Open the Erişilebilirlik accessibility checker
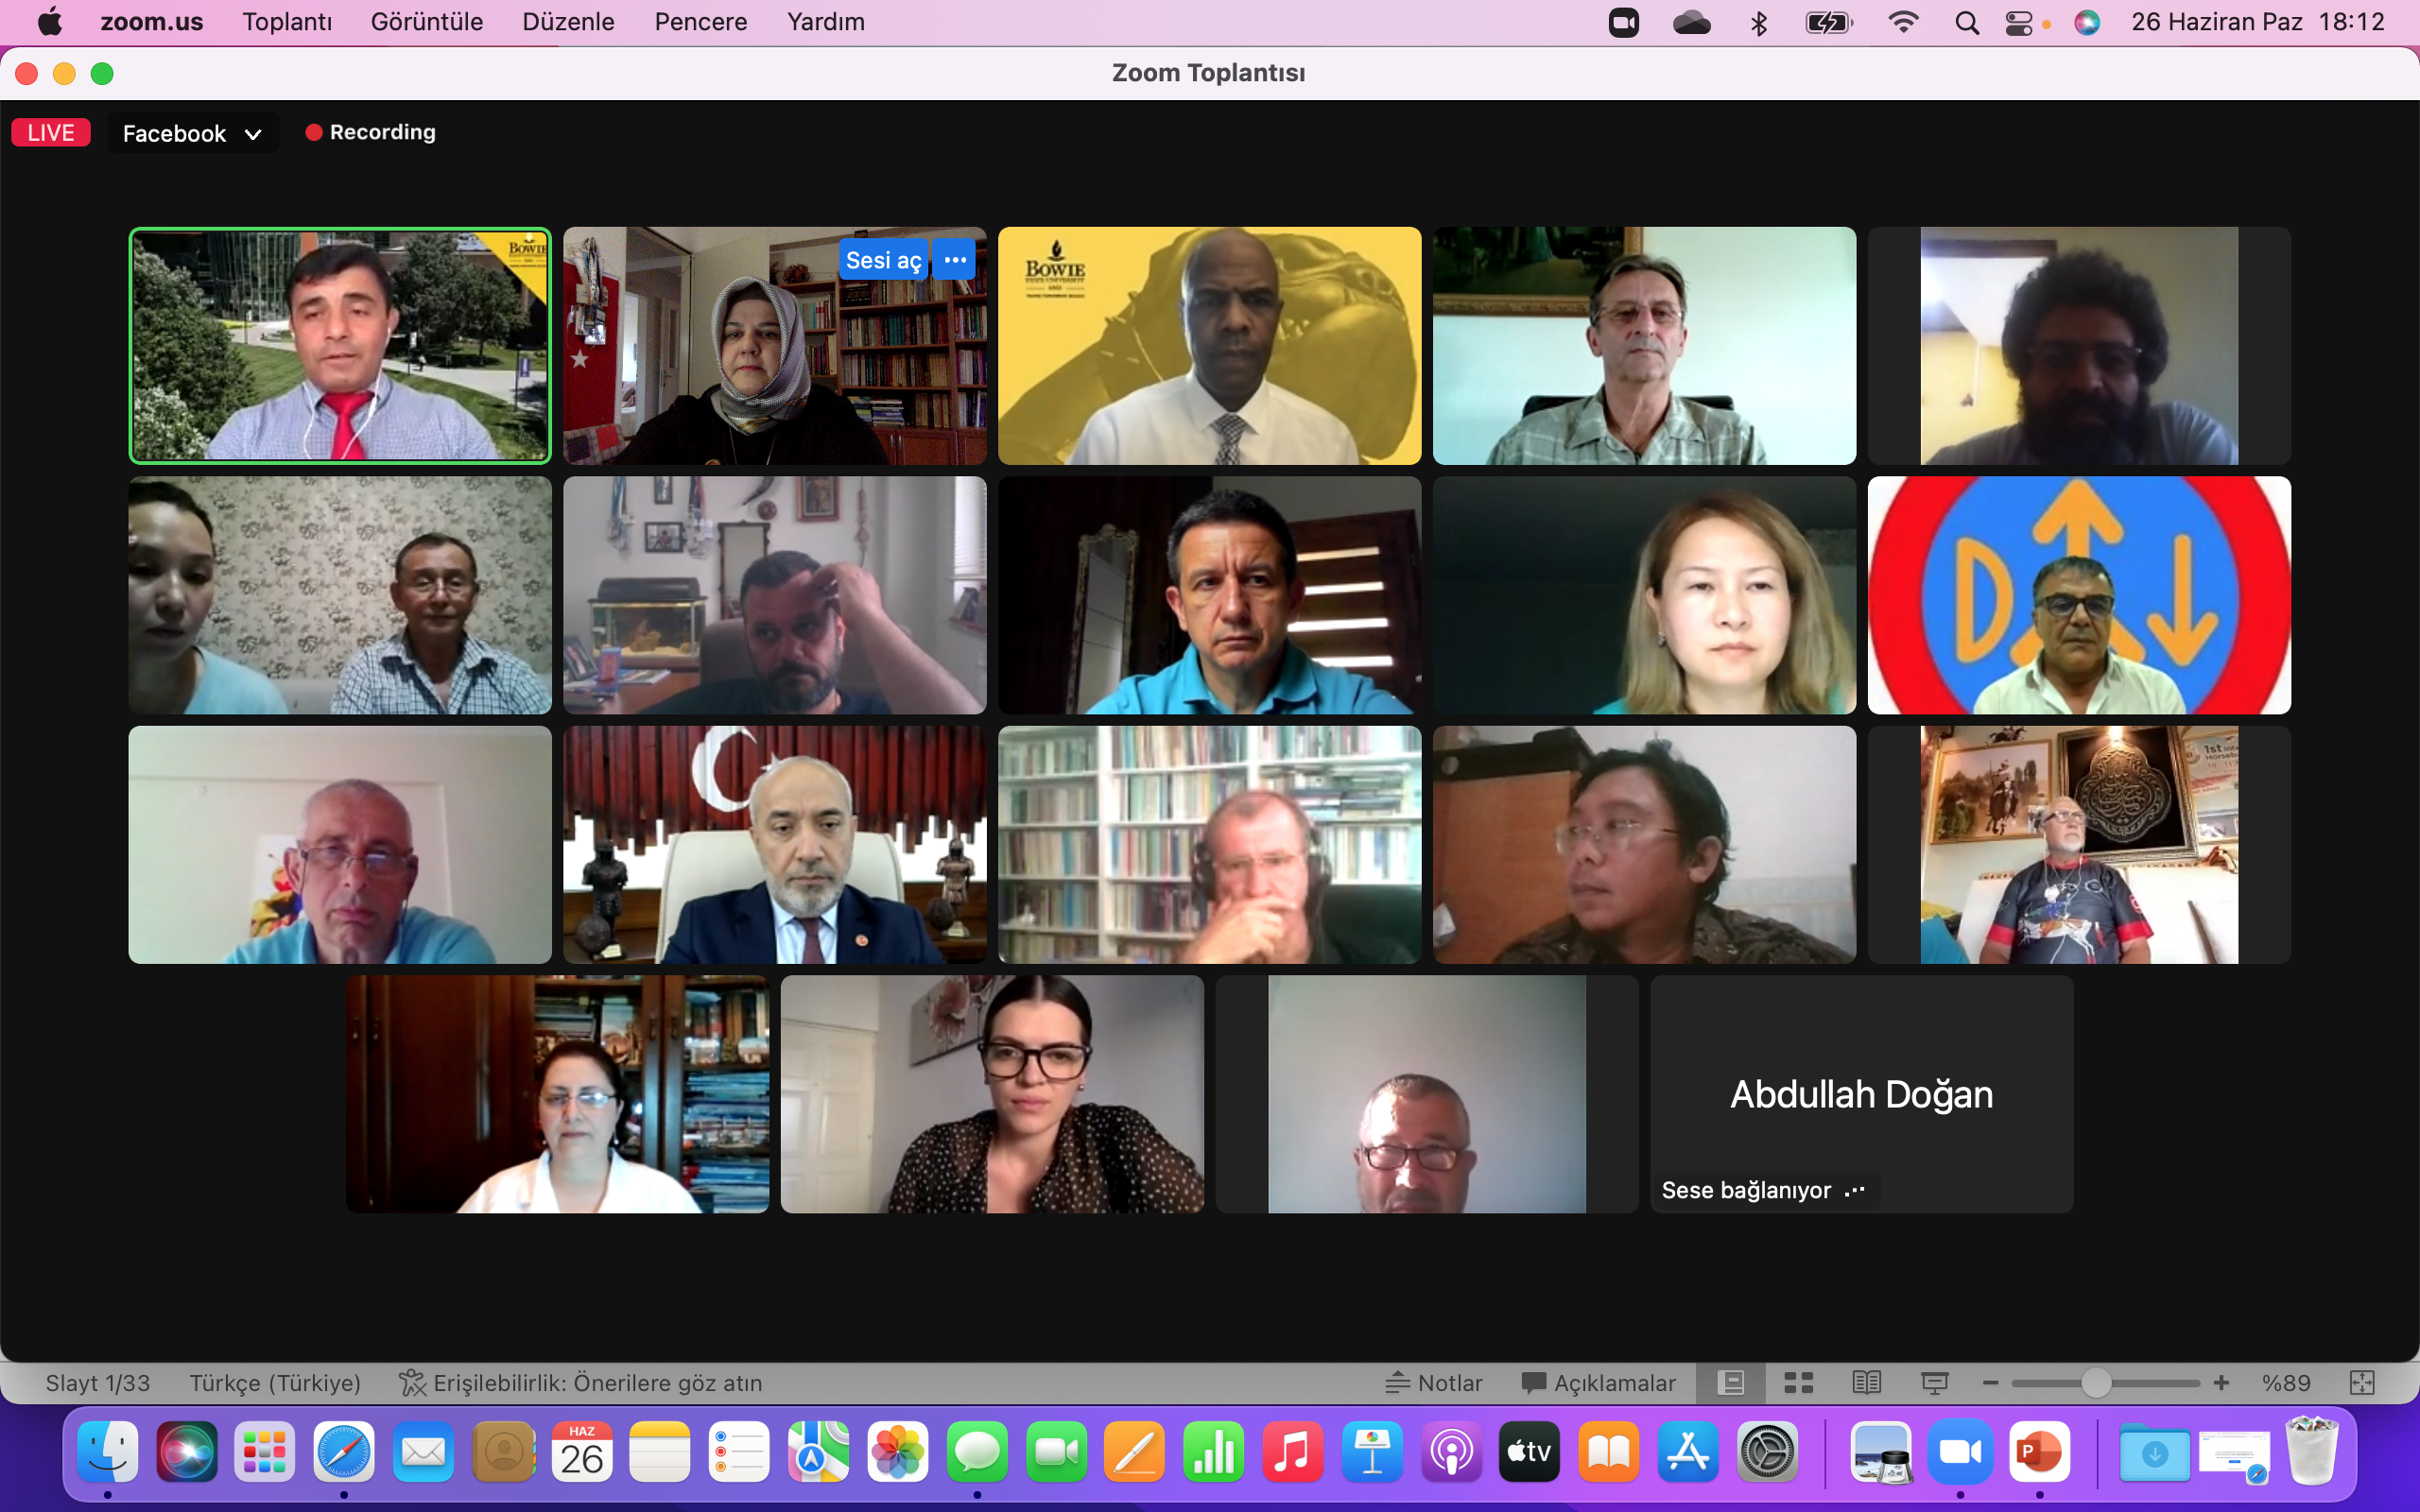The image size is (2420, 1512). coord(581,1383)
